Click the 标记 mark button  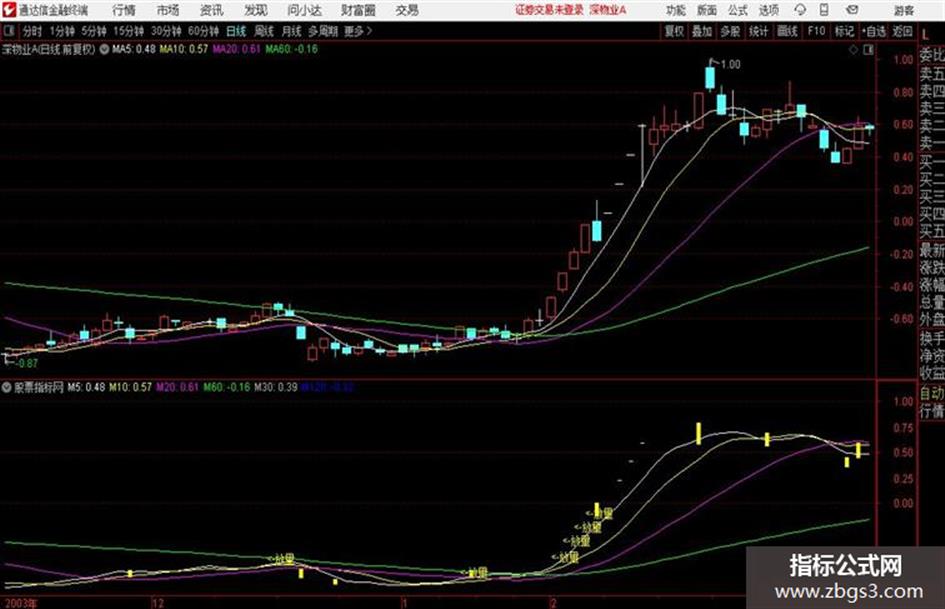coord(844,31)
